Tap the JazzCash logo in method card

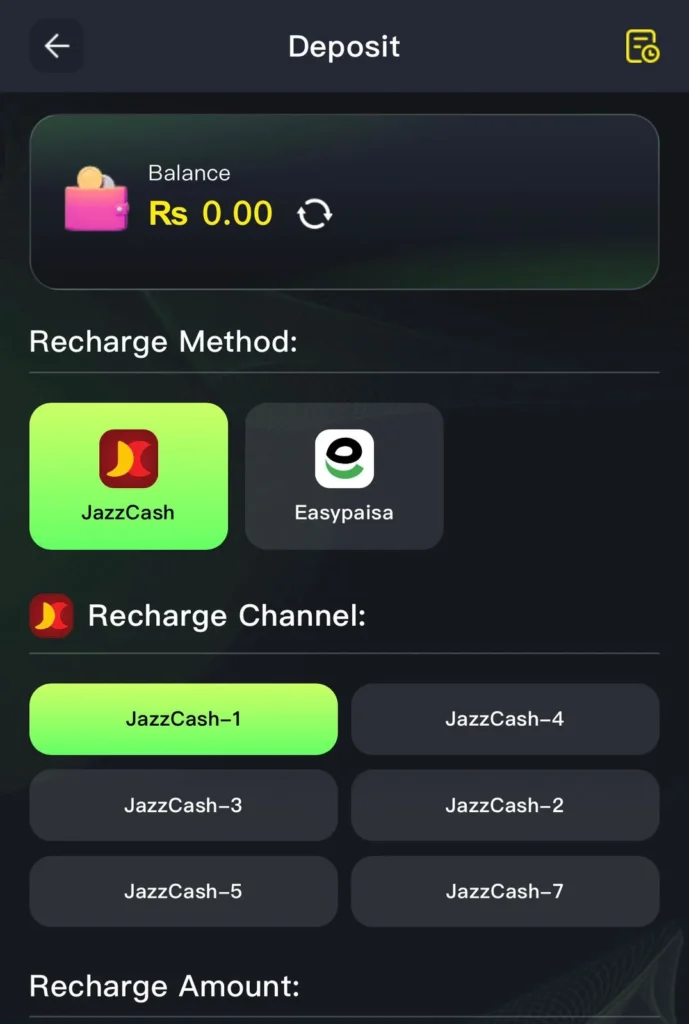point(129,458)
